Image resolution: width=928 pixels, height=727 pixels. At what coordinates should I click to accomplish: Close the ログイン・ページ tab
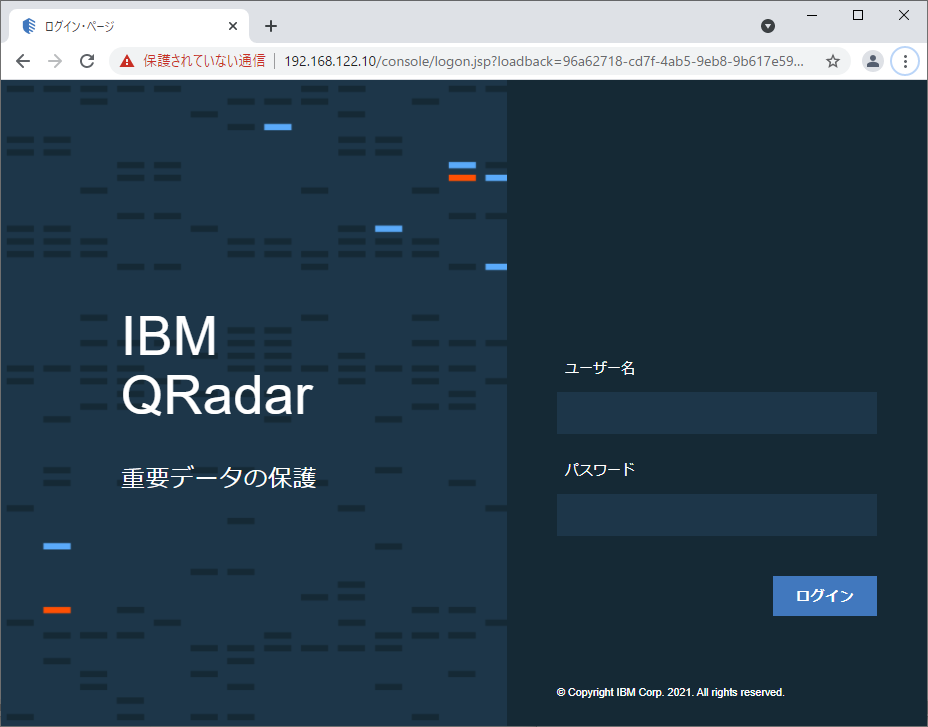pyautogui.click(x=233, y=26)
